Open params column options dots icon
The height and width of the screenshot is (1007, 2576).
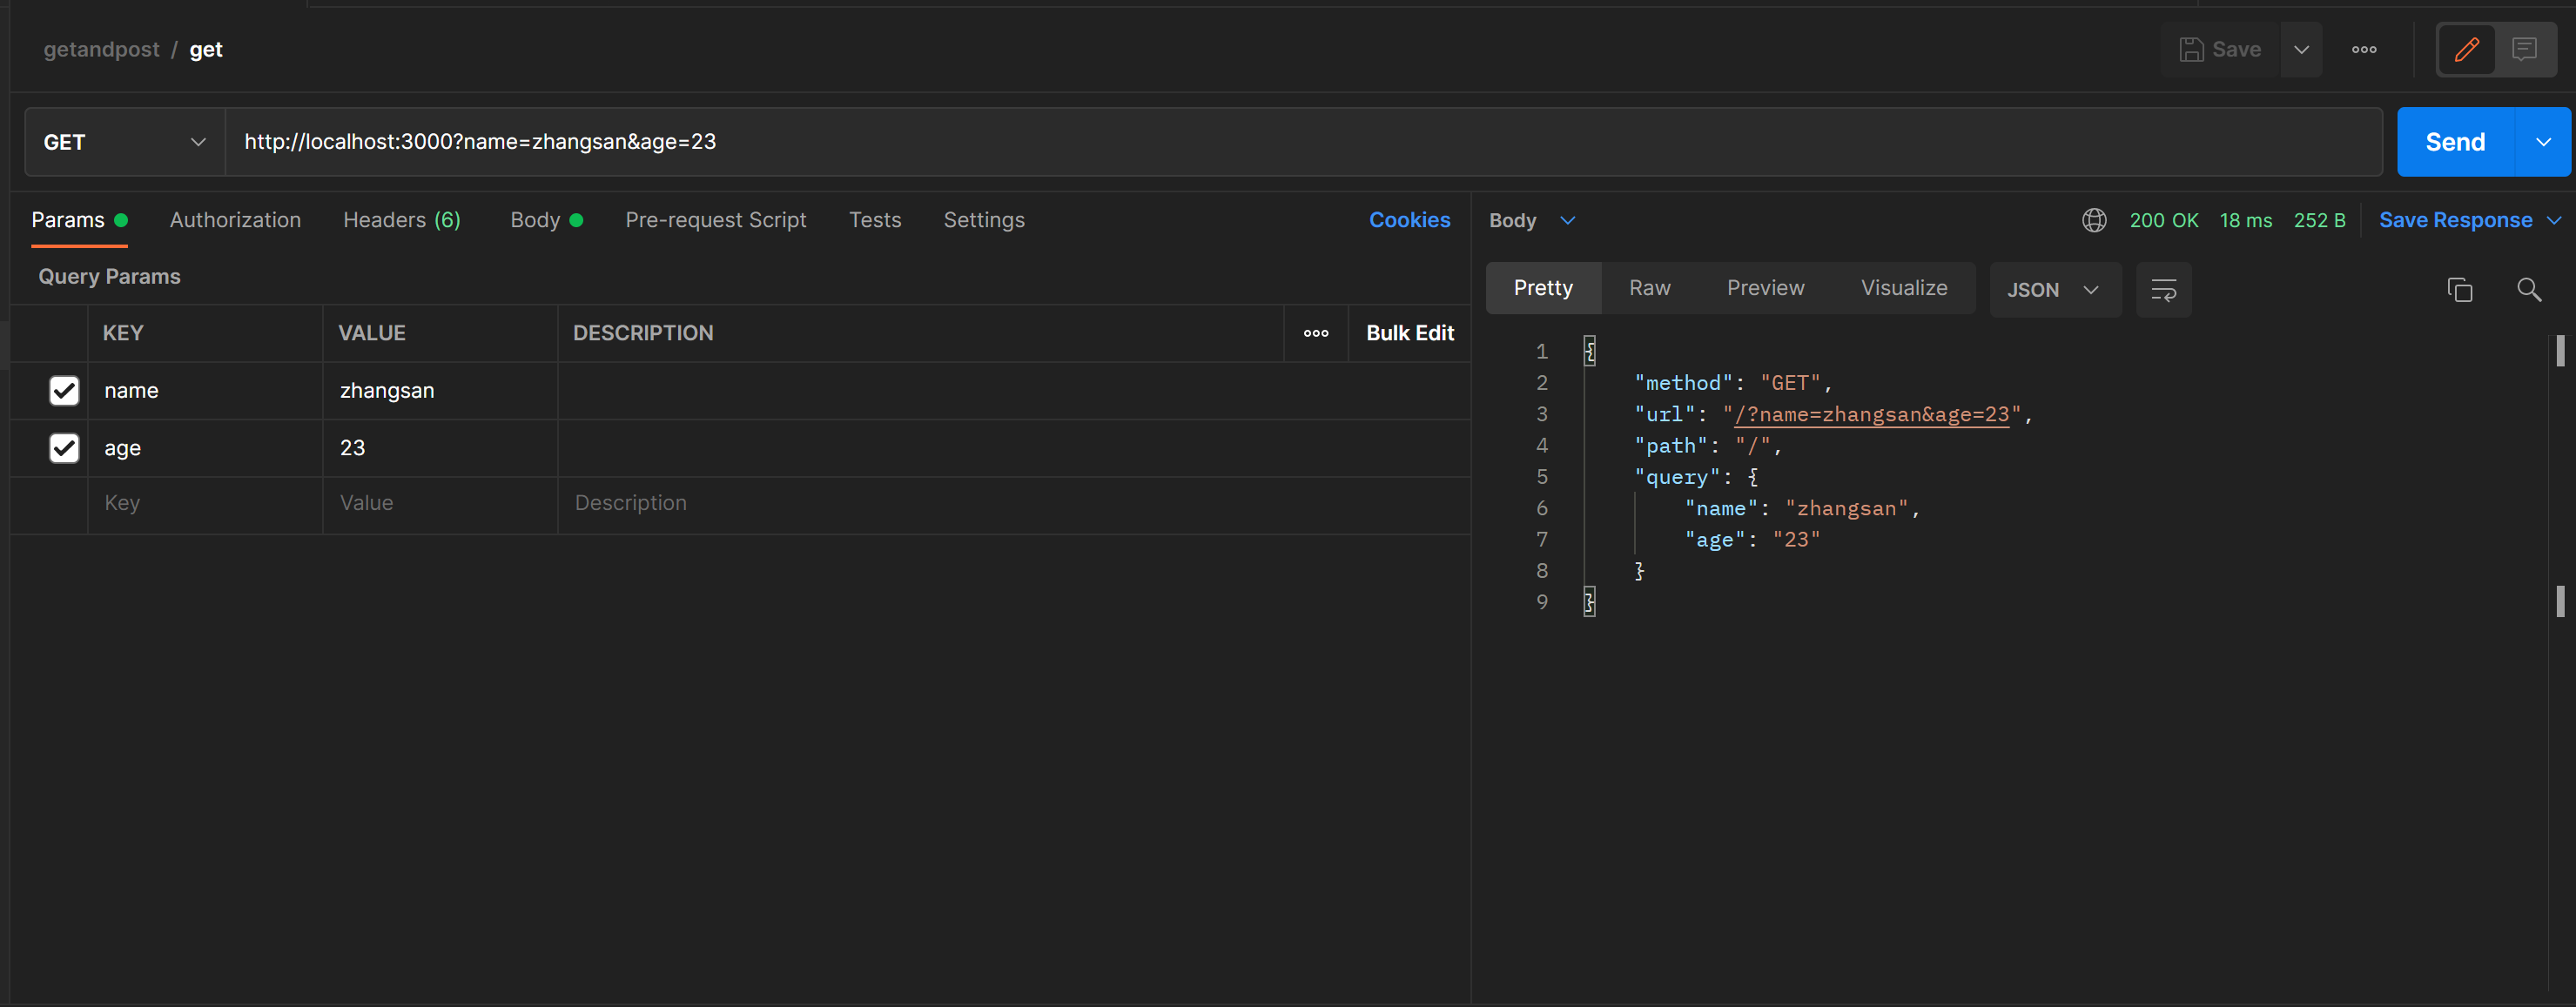pyautogui.click(x=1316, y=333)
